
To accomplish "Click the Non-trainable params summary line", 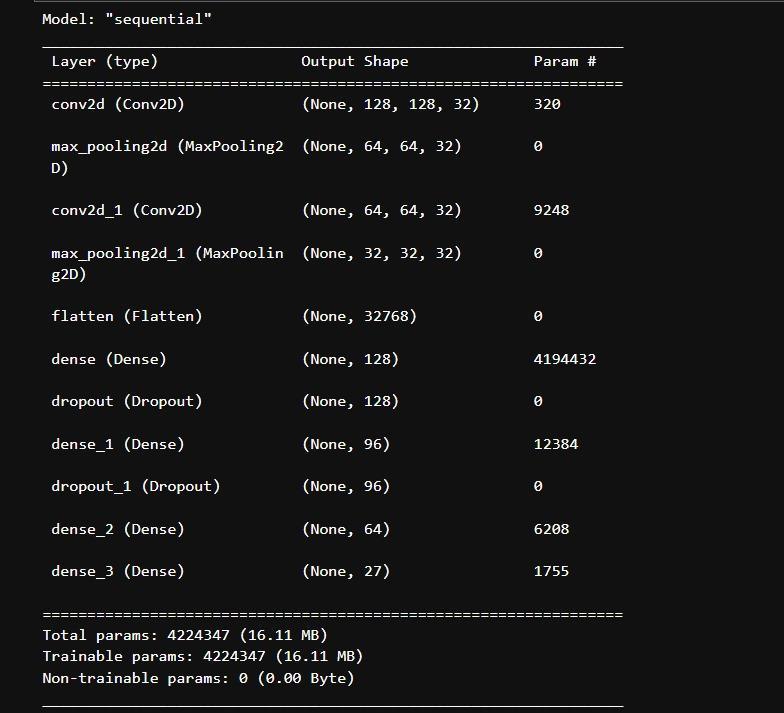I will click(198, 678).
